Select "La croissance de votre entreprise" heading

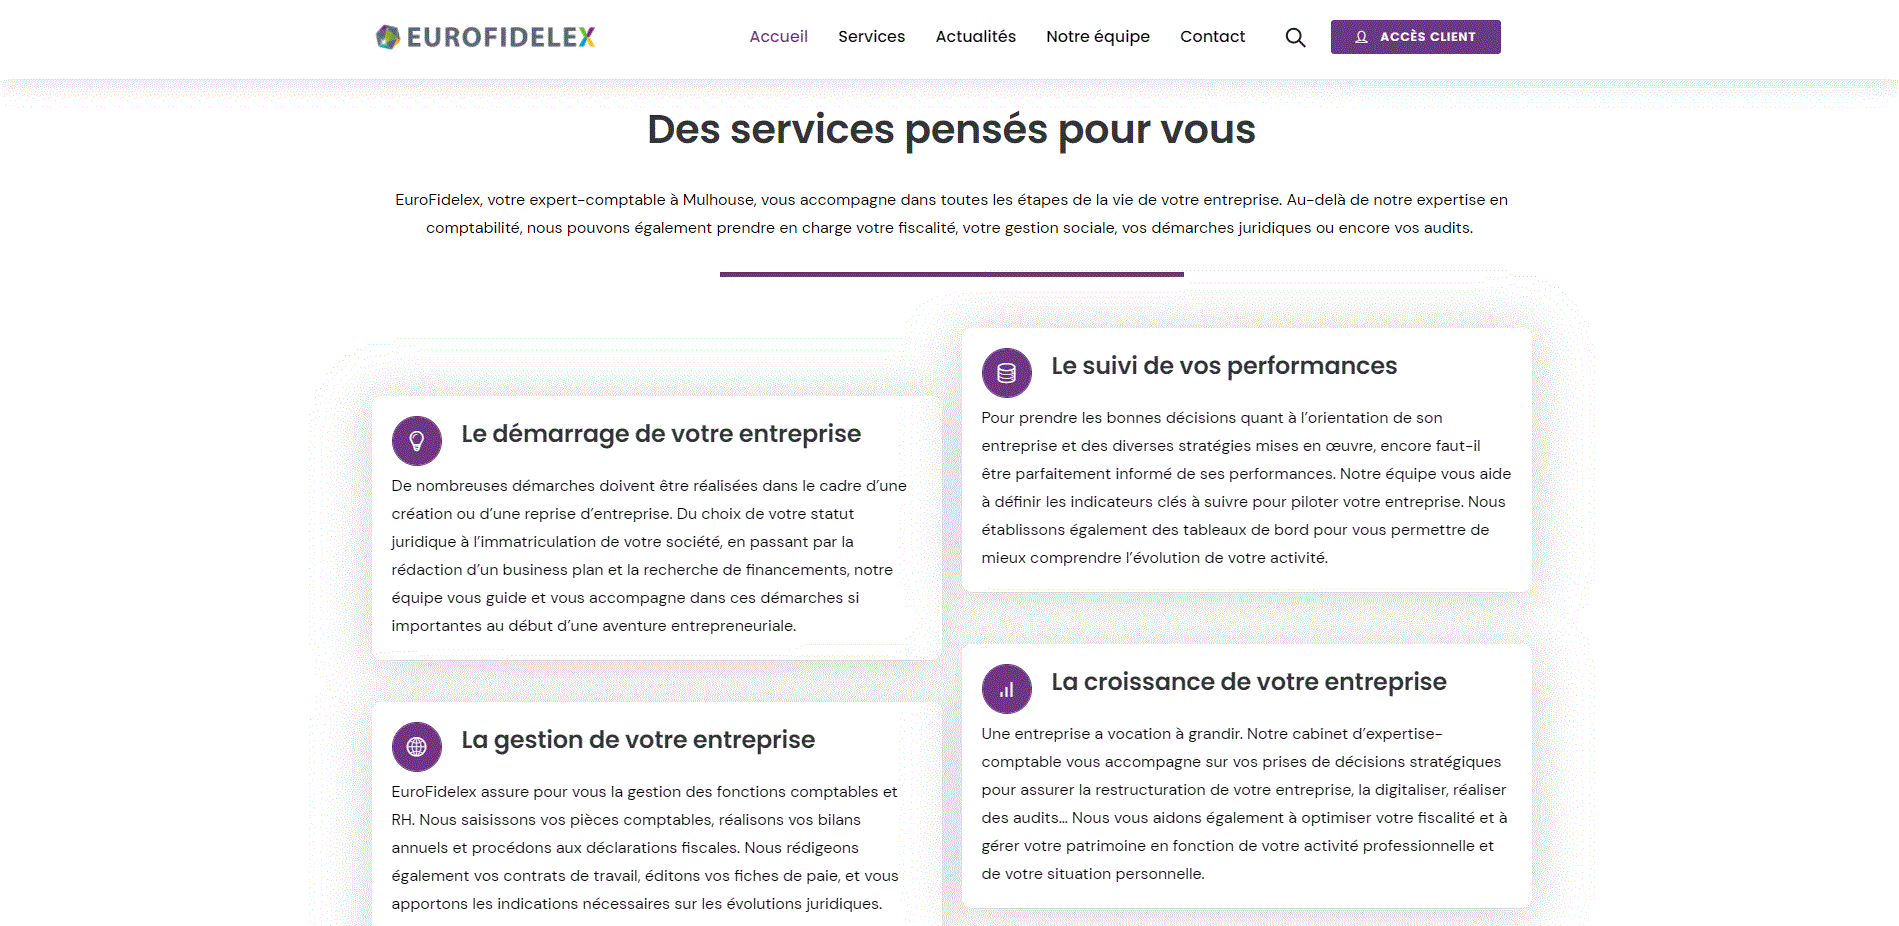[1248, 682]
